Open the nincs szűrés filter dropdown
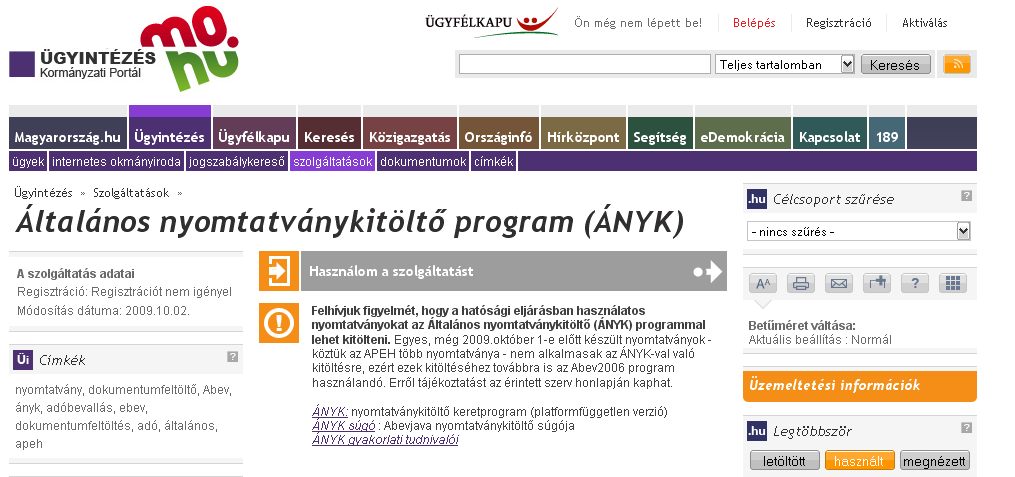Image resolution: width=1015 pixels, height=477 pixels. [858, 231]
